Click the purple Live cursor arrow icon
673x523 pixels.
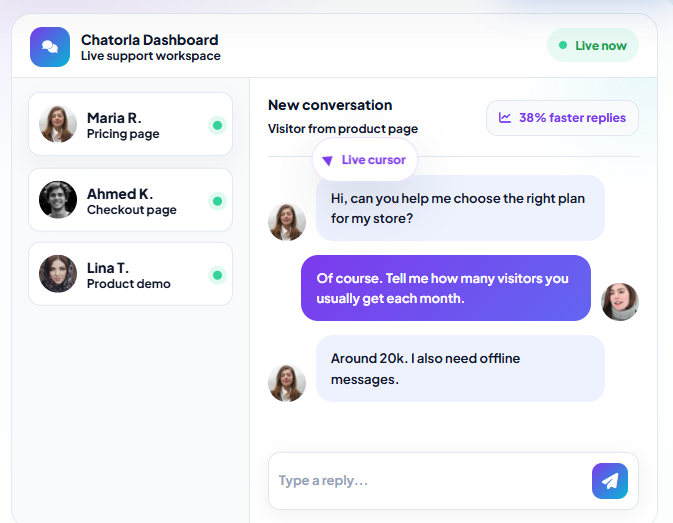[x=327, y=161]
